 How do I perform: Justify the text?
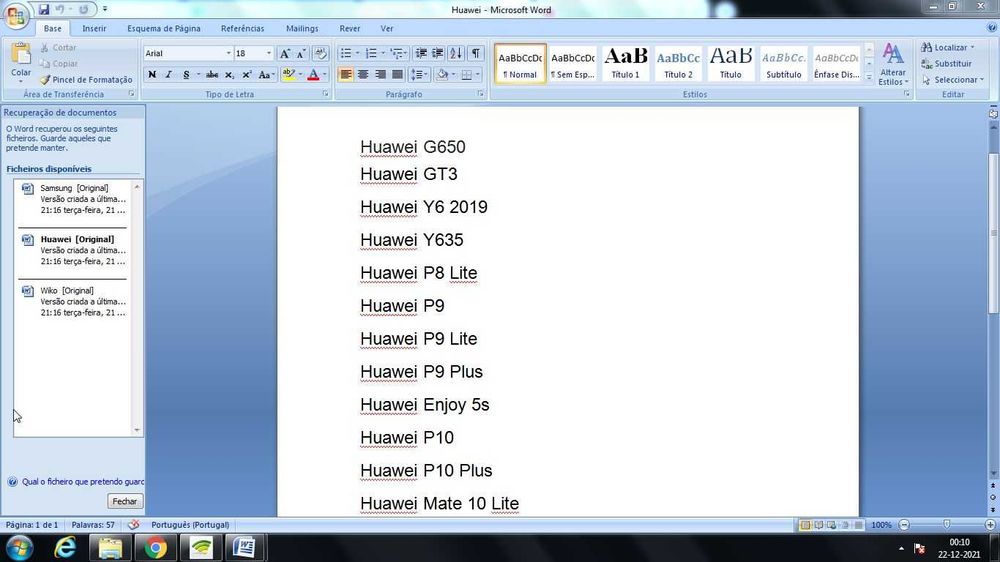point(397,75)
